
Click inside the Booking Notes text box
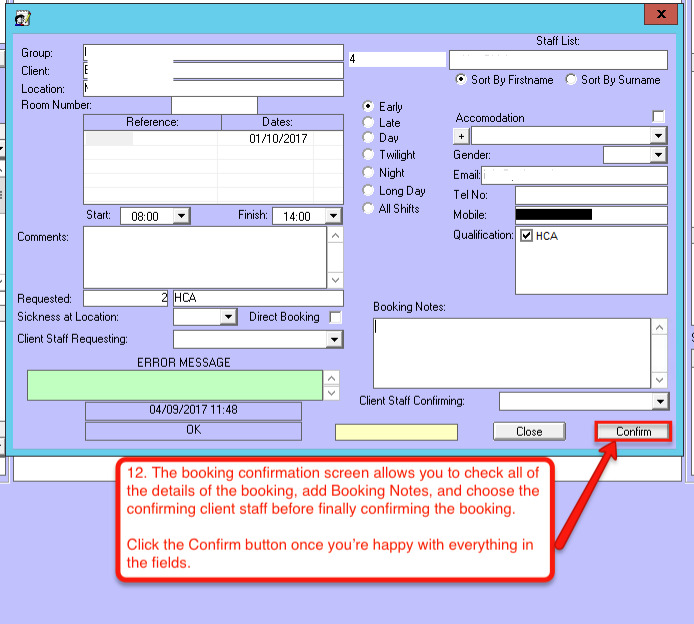pos(511,352)
